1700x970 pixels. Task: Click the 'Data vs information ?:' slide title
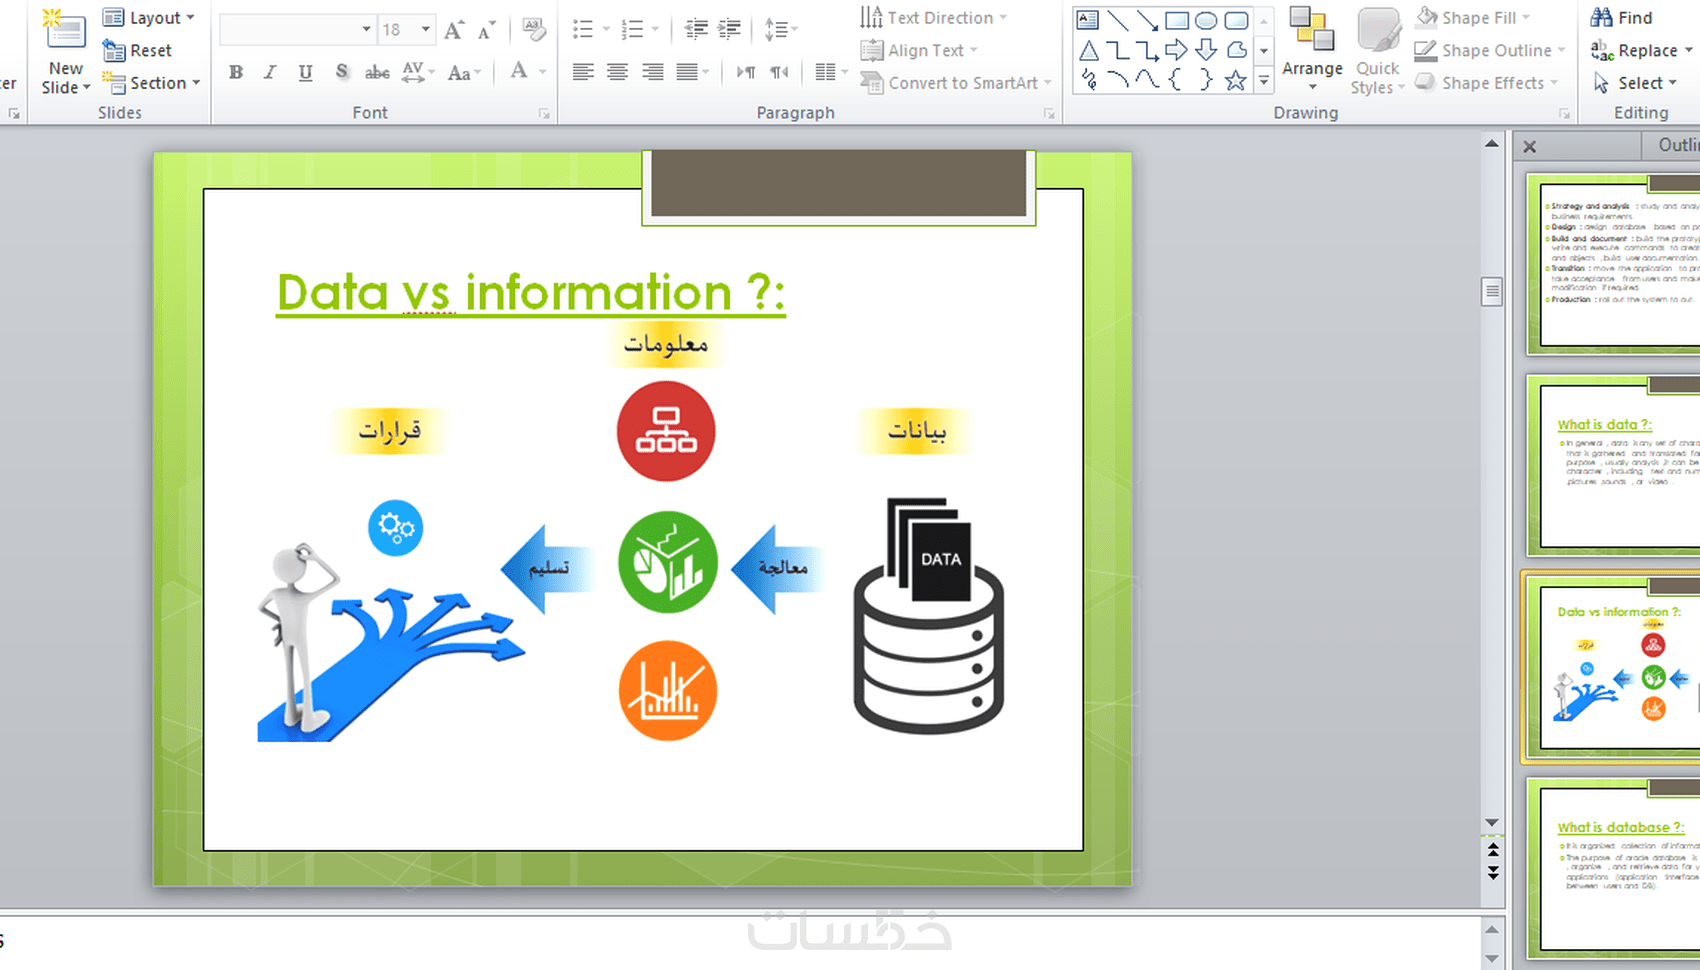coord(531,293)
